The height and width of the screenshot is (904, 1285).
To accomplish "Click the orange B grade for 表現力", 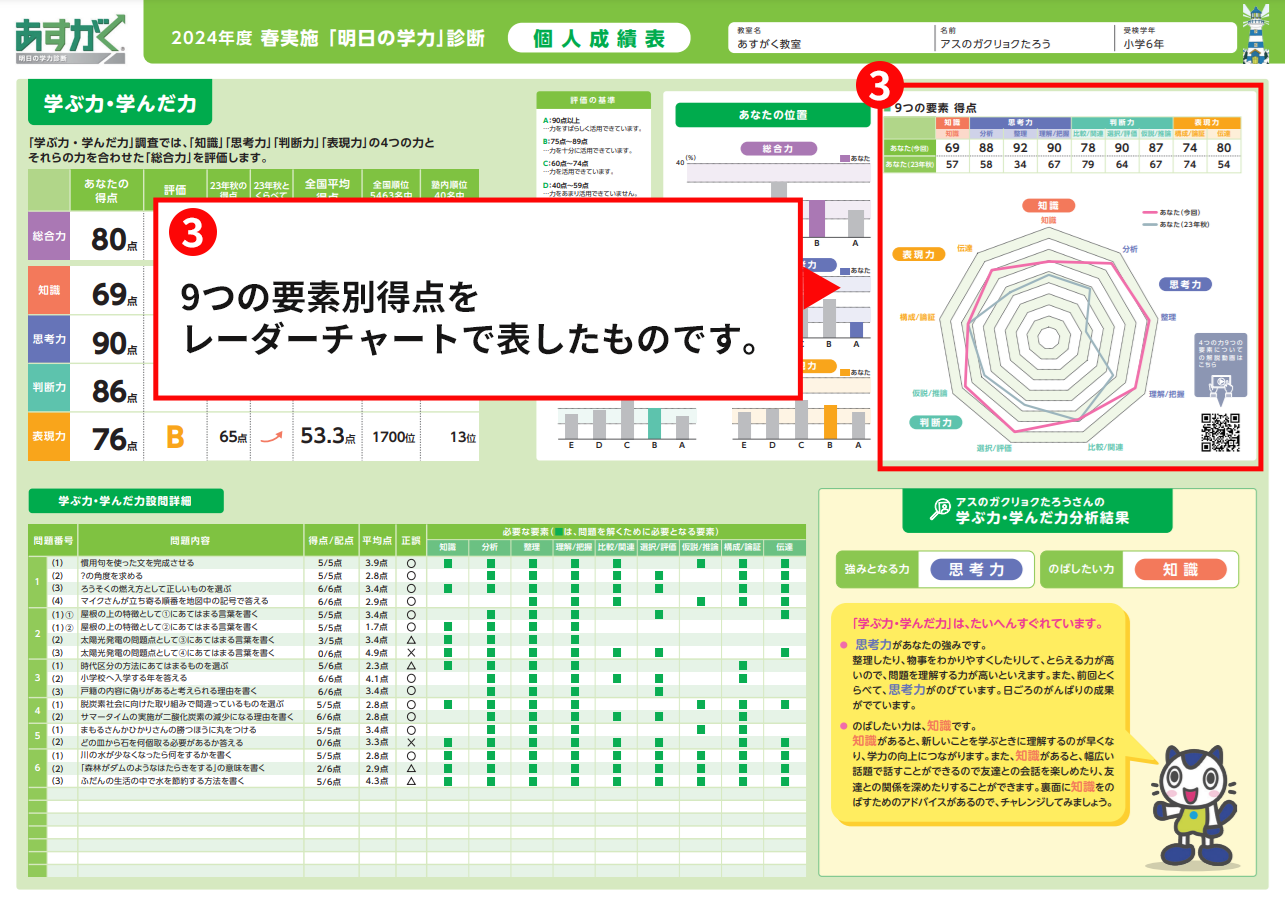I will coord(175,437).
